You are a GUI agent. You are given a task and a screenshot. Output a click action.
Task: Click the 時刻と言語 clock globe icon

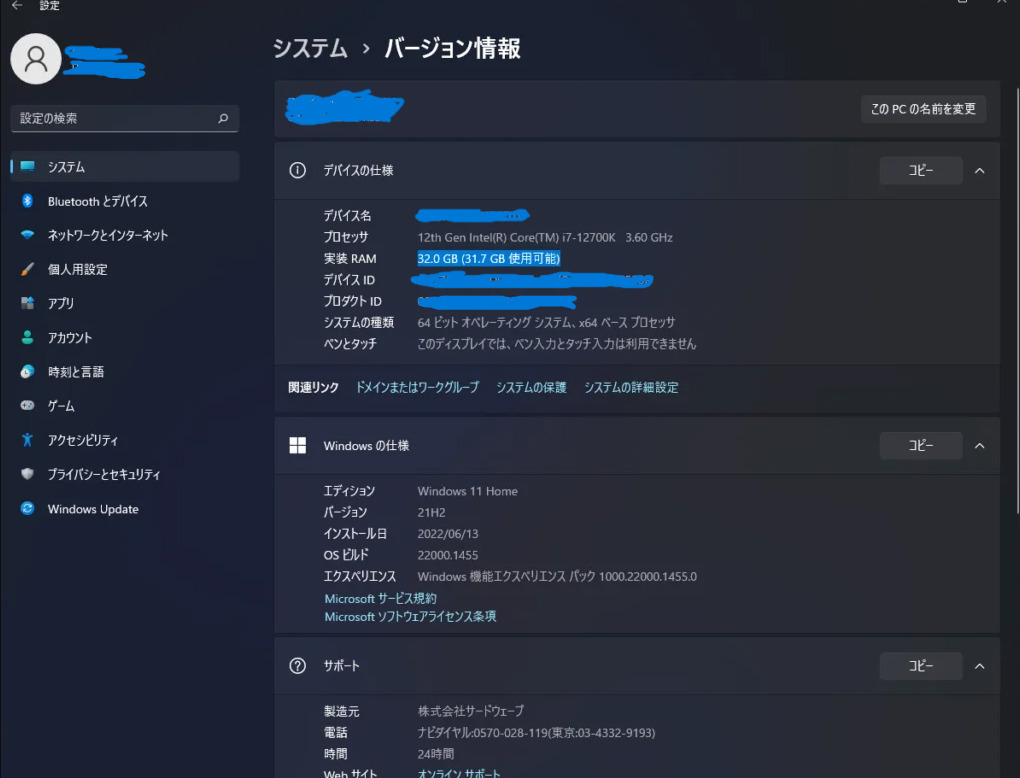27,371
